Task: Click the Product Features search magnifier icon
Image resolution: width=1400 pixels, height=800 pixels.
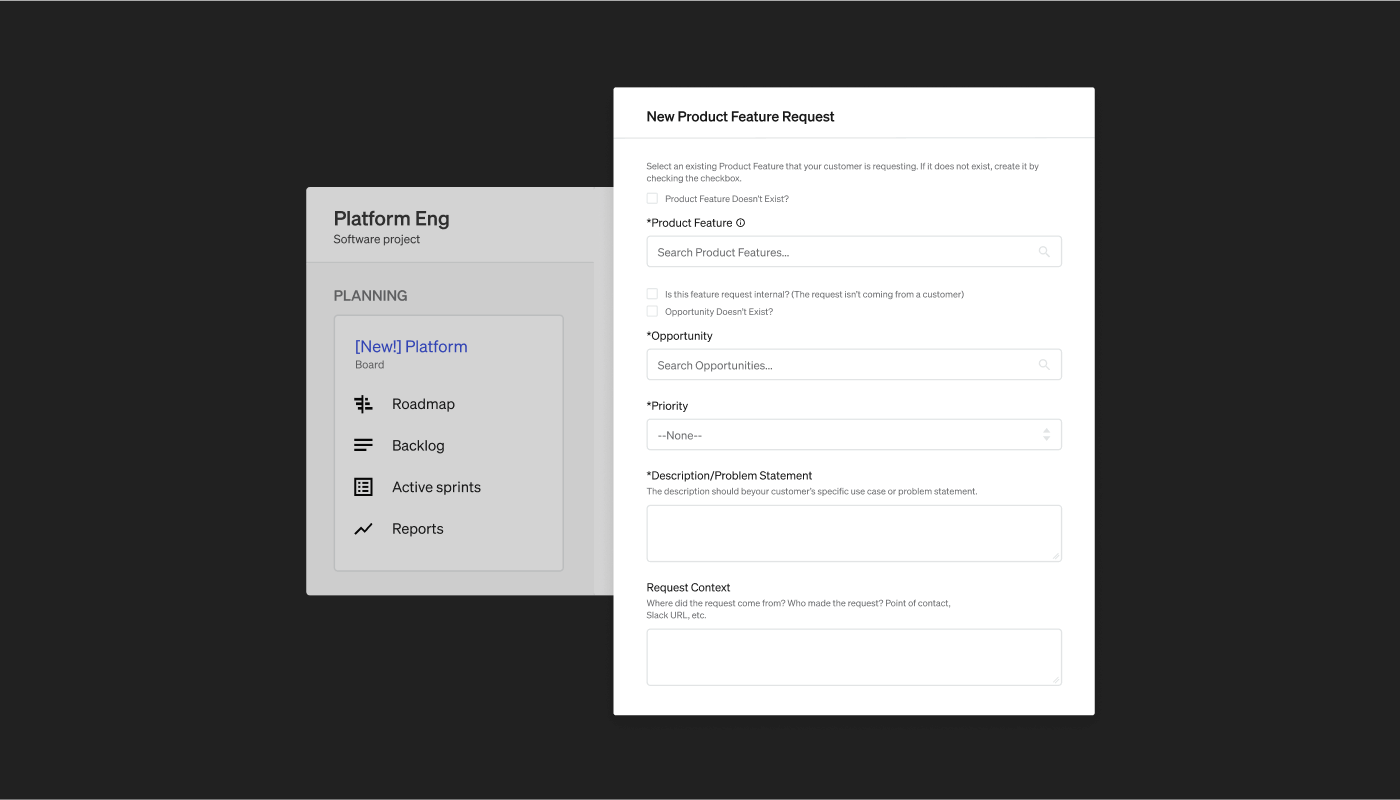Action: point(1044,252)
